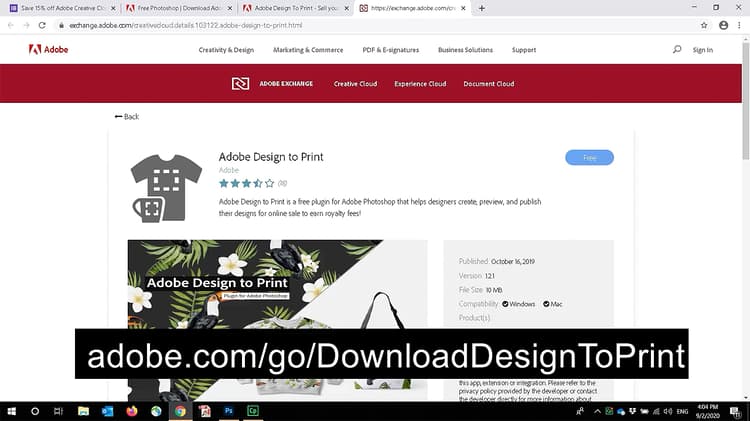
Task: Select Experience Cloud in red bar
Action: pos(420,84)
